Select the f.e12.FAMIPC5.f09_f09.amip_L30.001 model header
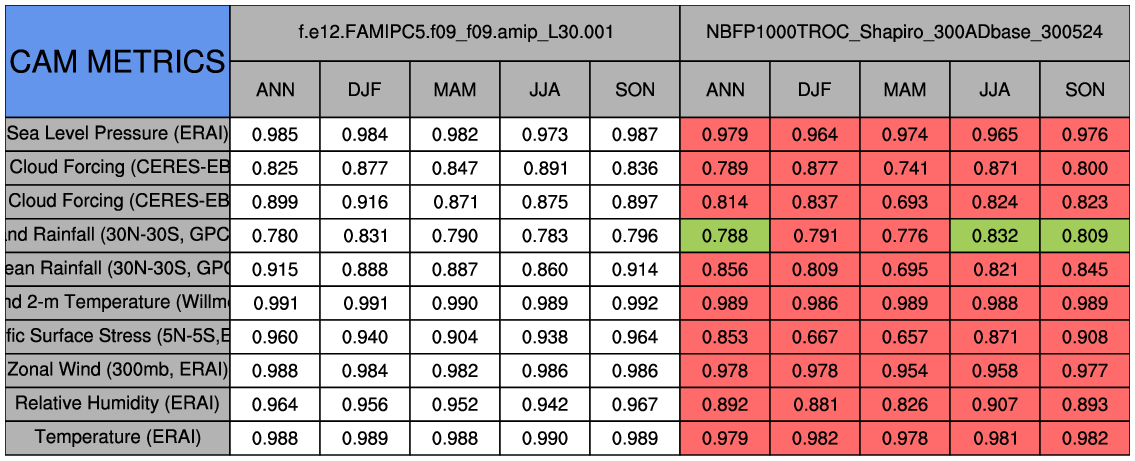Screen dimensions: 1135x461 (x=455, y=32)
